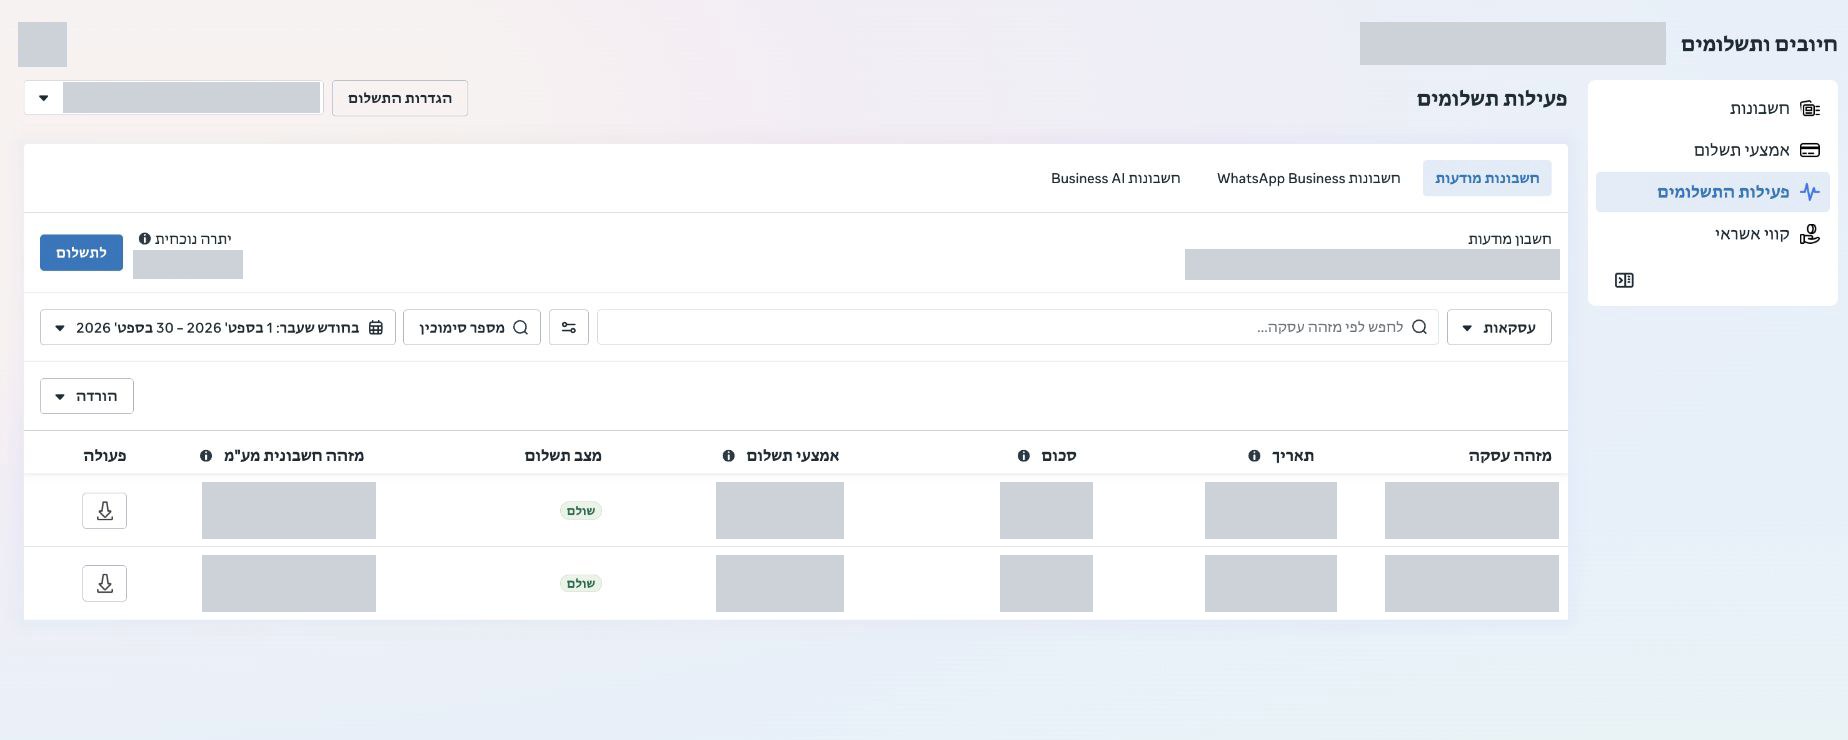This screenshot has height=740, width=1848.
Task: Open אמצעי תשלום in the sidebar
Action: (x=1712, y=150)
